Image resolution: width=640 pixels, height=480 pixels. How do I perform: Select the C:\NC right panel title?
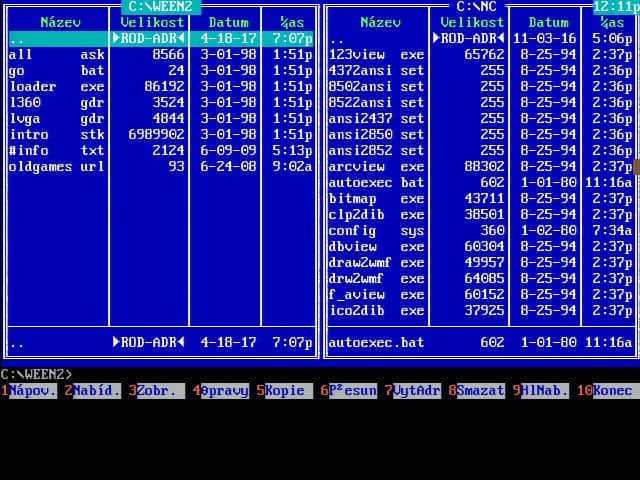tap(476, 7)
